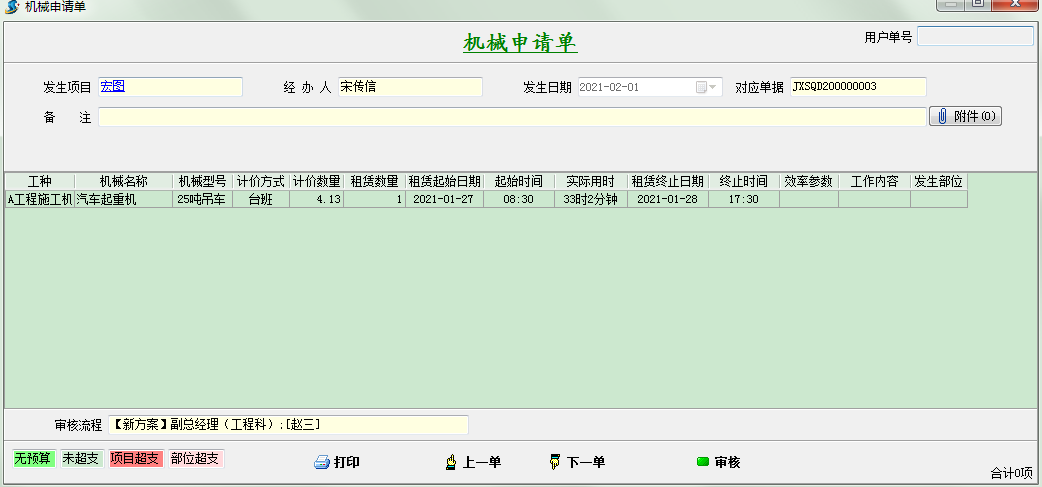Image resolution: width=1042 pixels, height=487 pixels.
Task: Click the green icon beside 审核
Action: point(703,462)
